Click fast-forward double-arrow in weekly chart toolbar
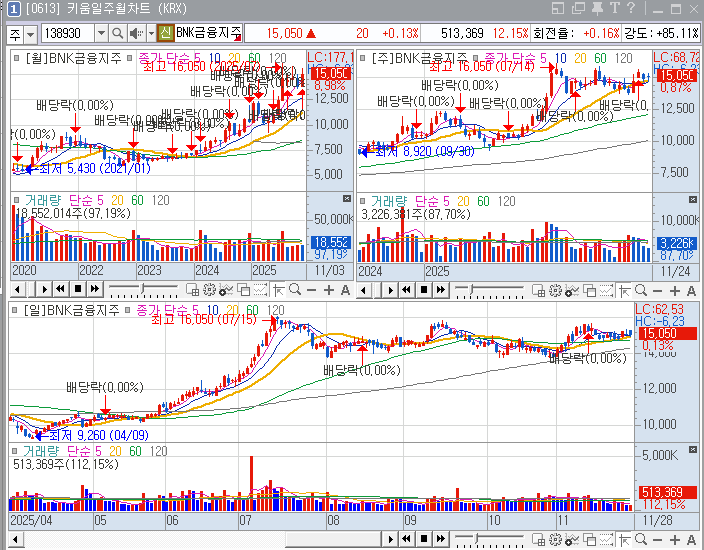Viewport: 704px width, 550px height. (441, 290)
